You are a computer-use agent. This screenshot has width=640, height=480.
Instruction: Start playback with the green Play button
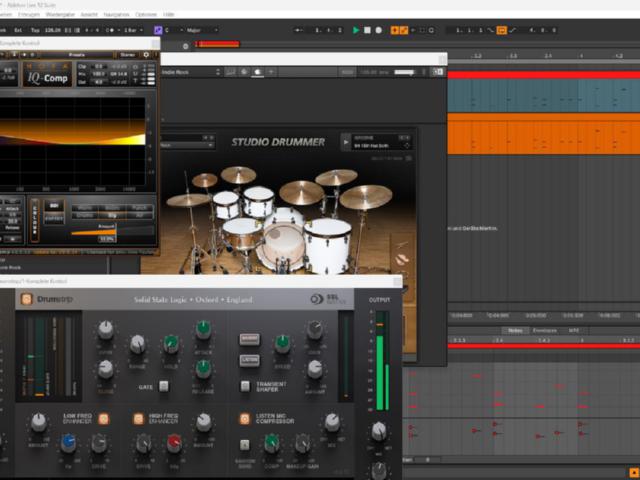356,30
